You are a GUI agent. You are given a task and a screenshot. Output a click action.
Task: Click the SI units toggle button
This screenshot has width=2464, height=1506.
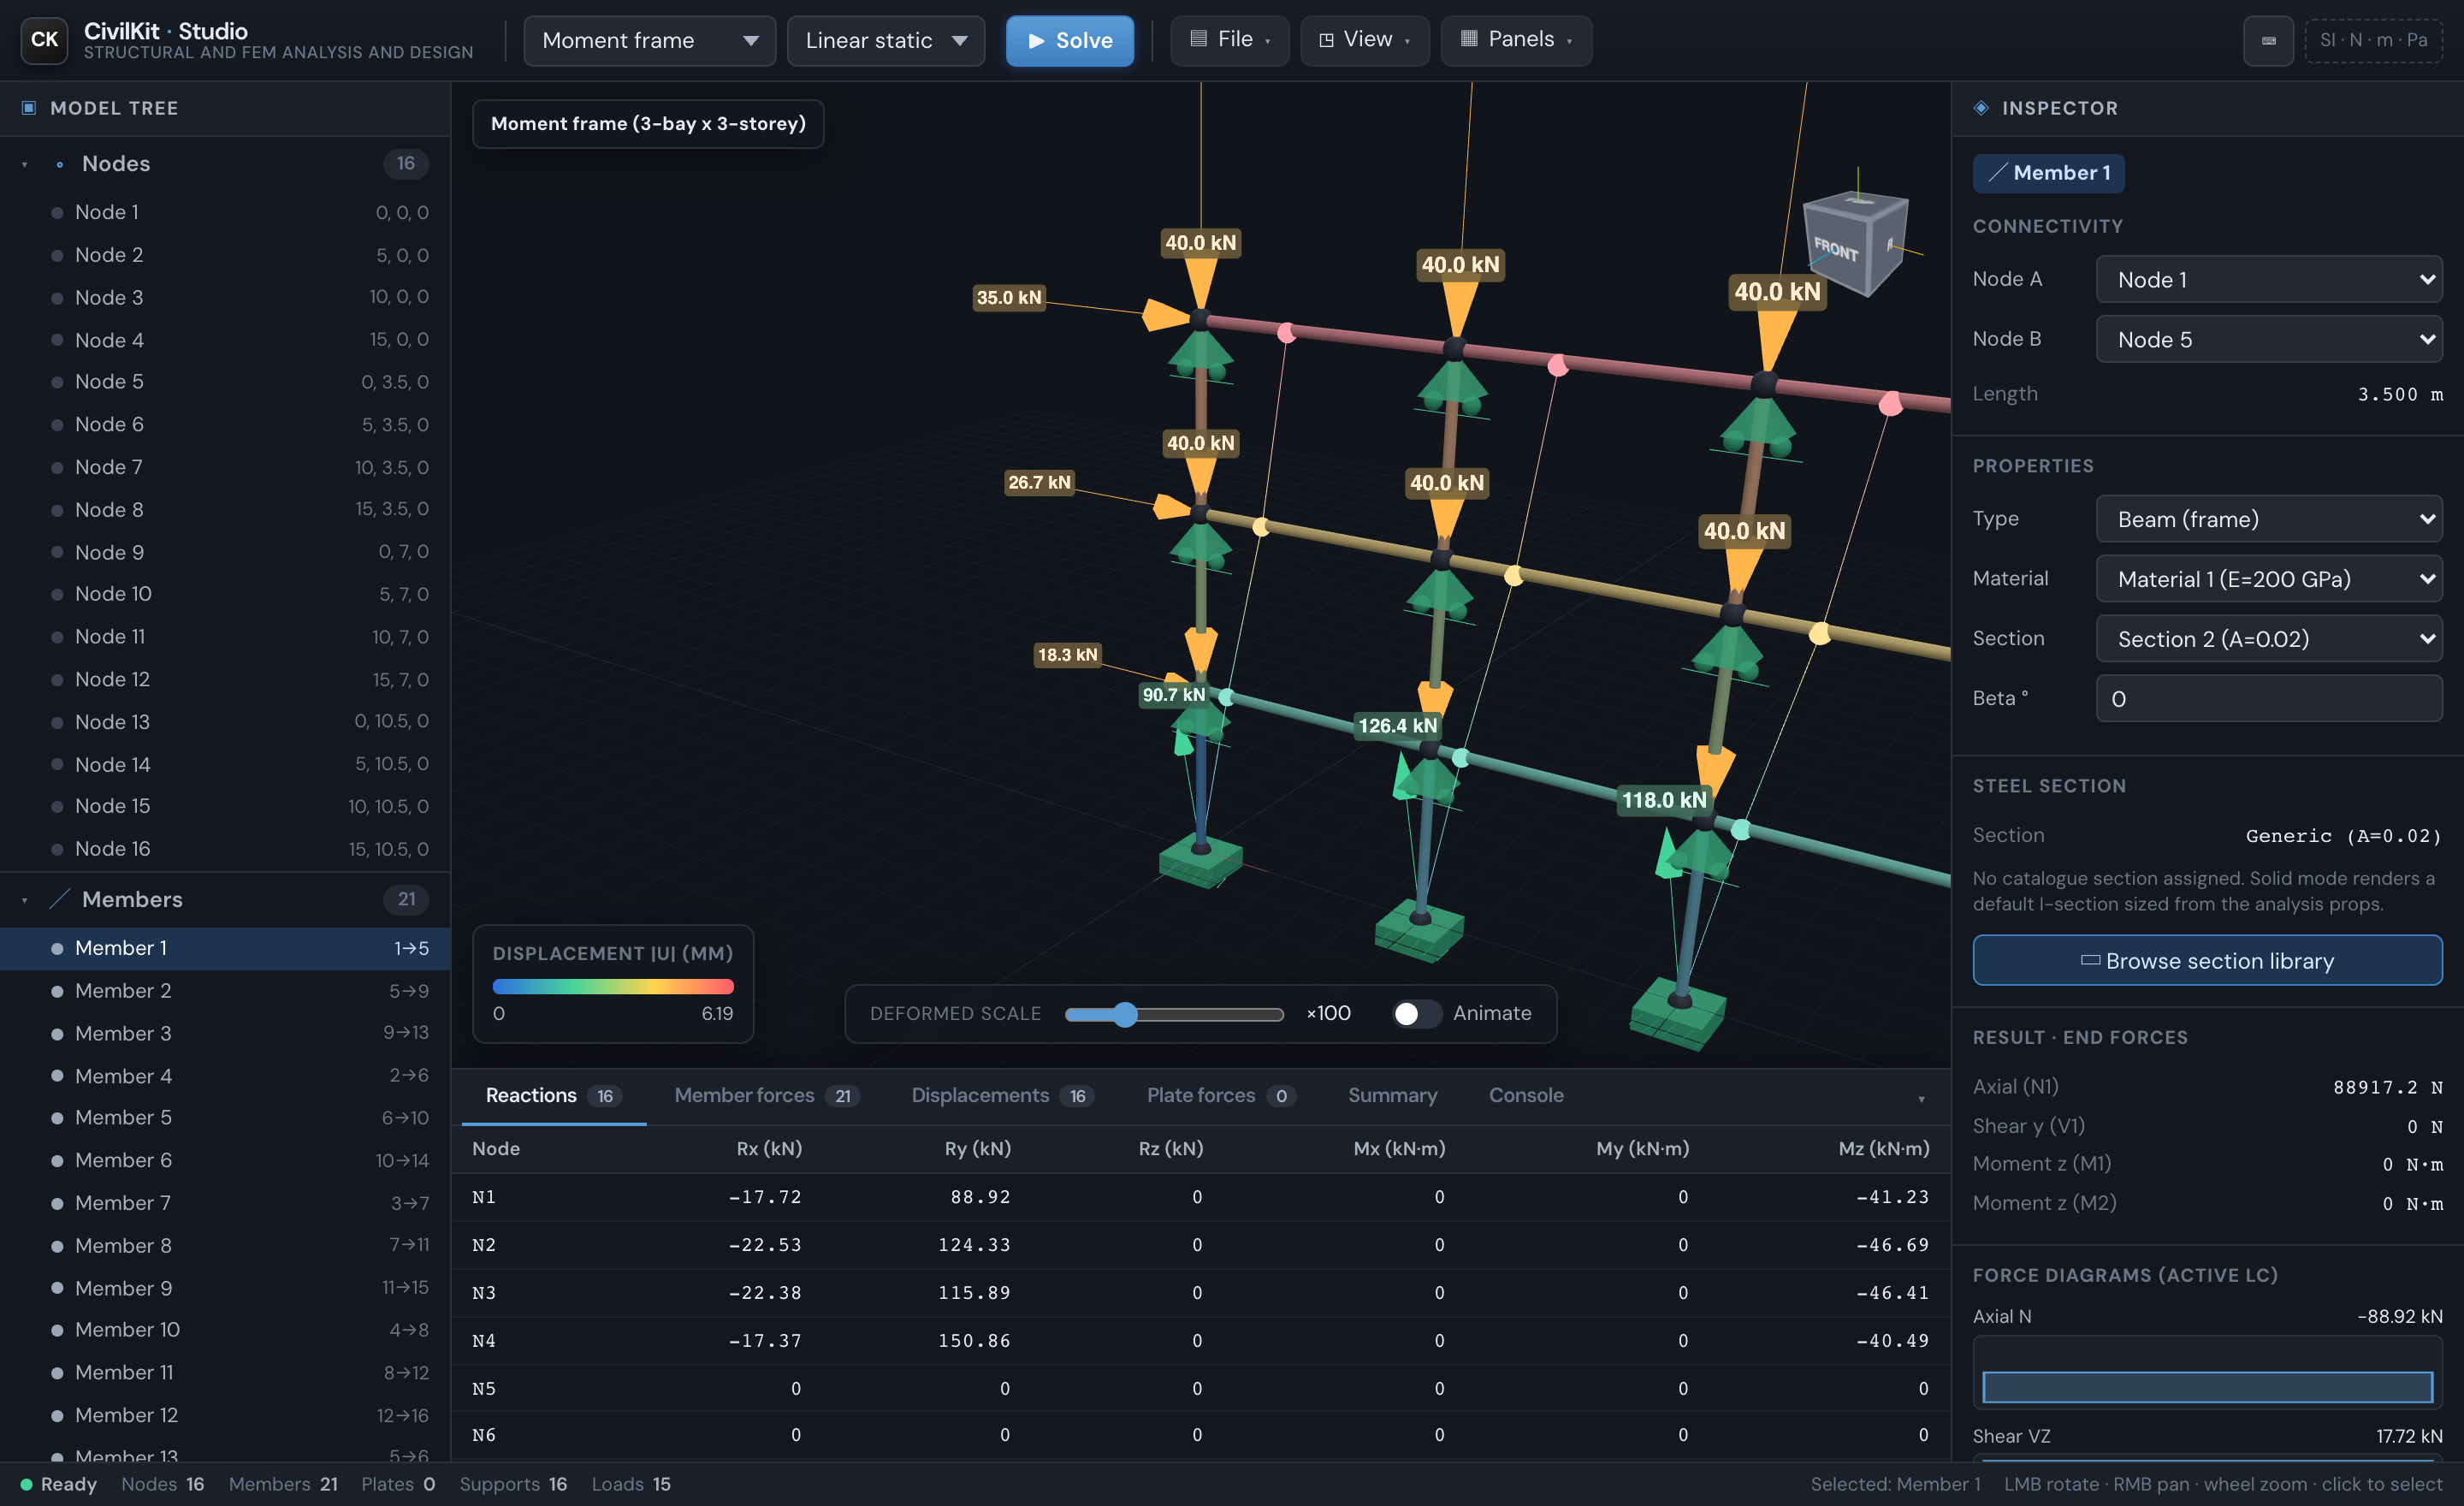tap(2373, 41)
